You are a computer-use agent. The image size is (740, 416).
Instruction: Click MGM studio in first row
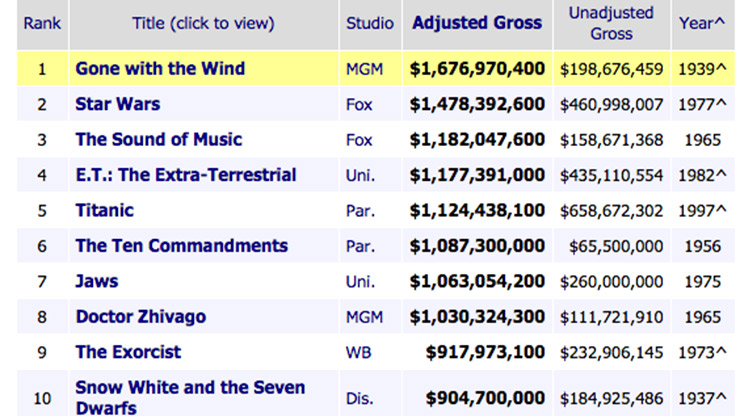pos(363,69)
